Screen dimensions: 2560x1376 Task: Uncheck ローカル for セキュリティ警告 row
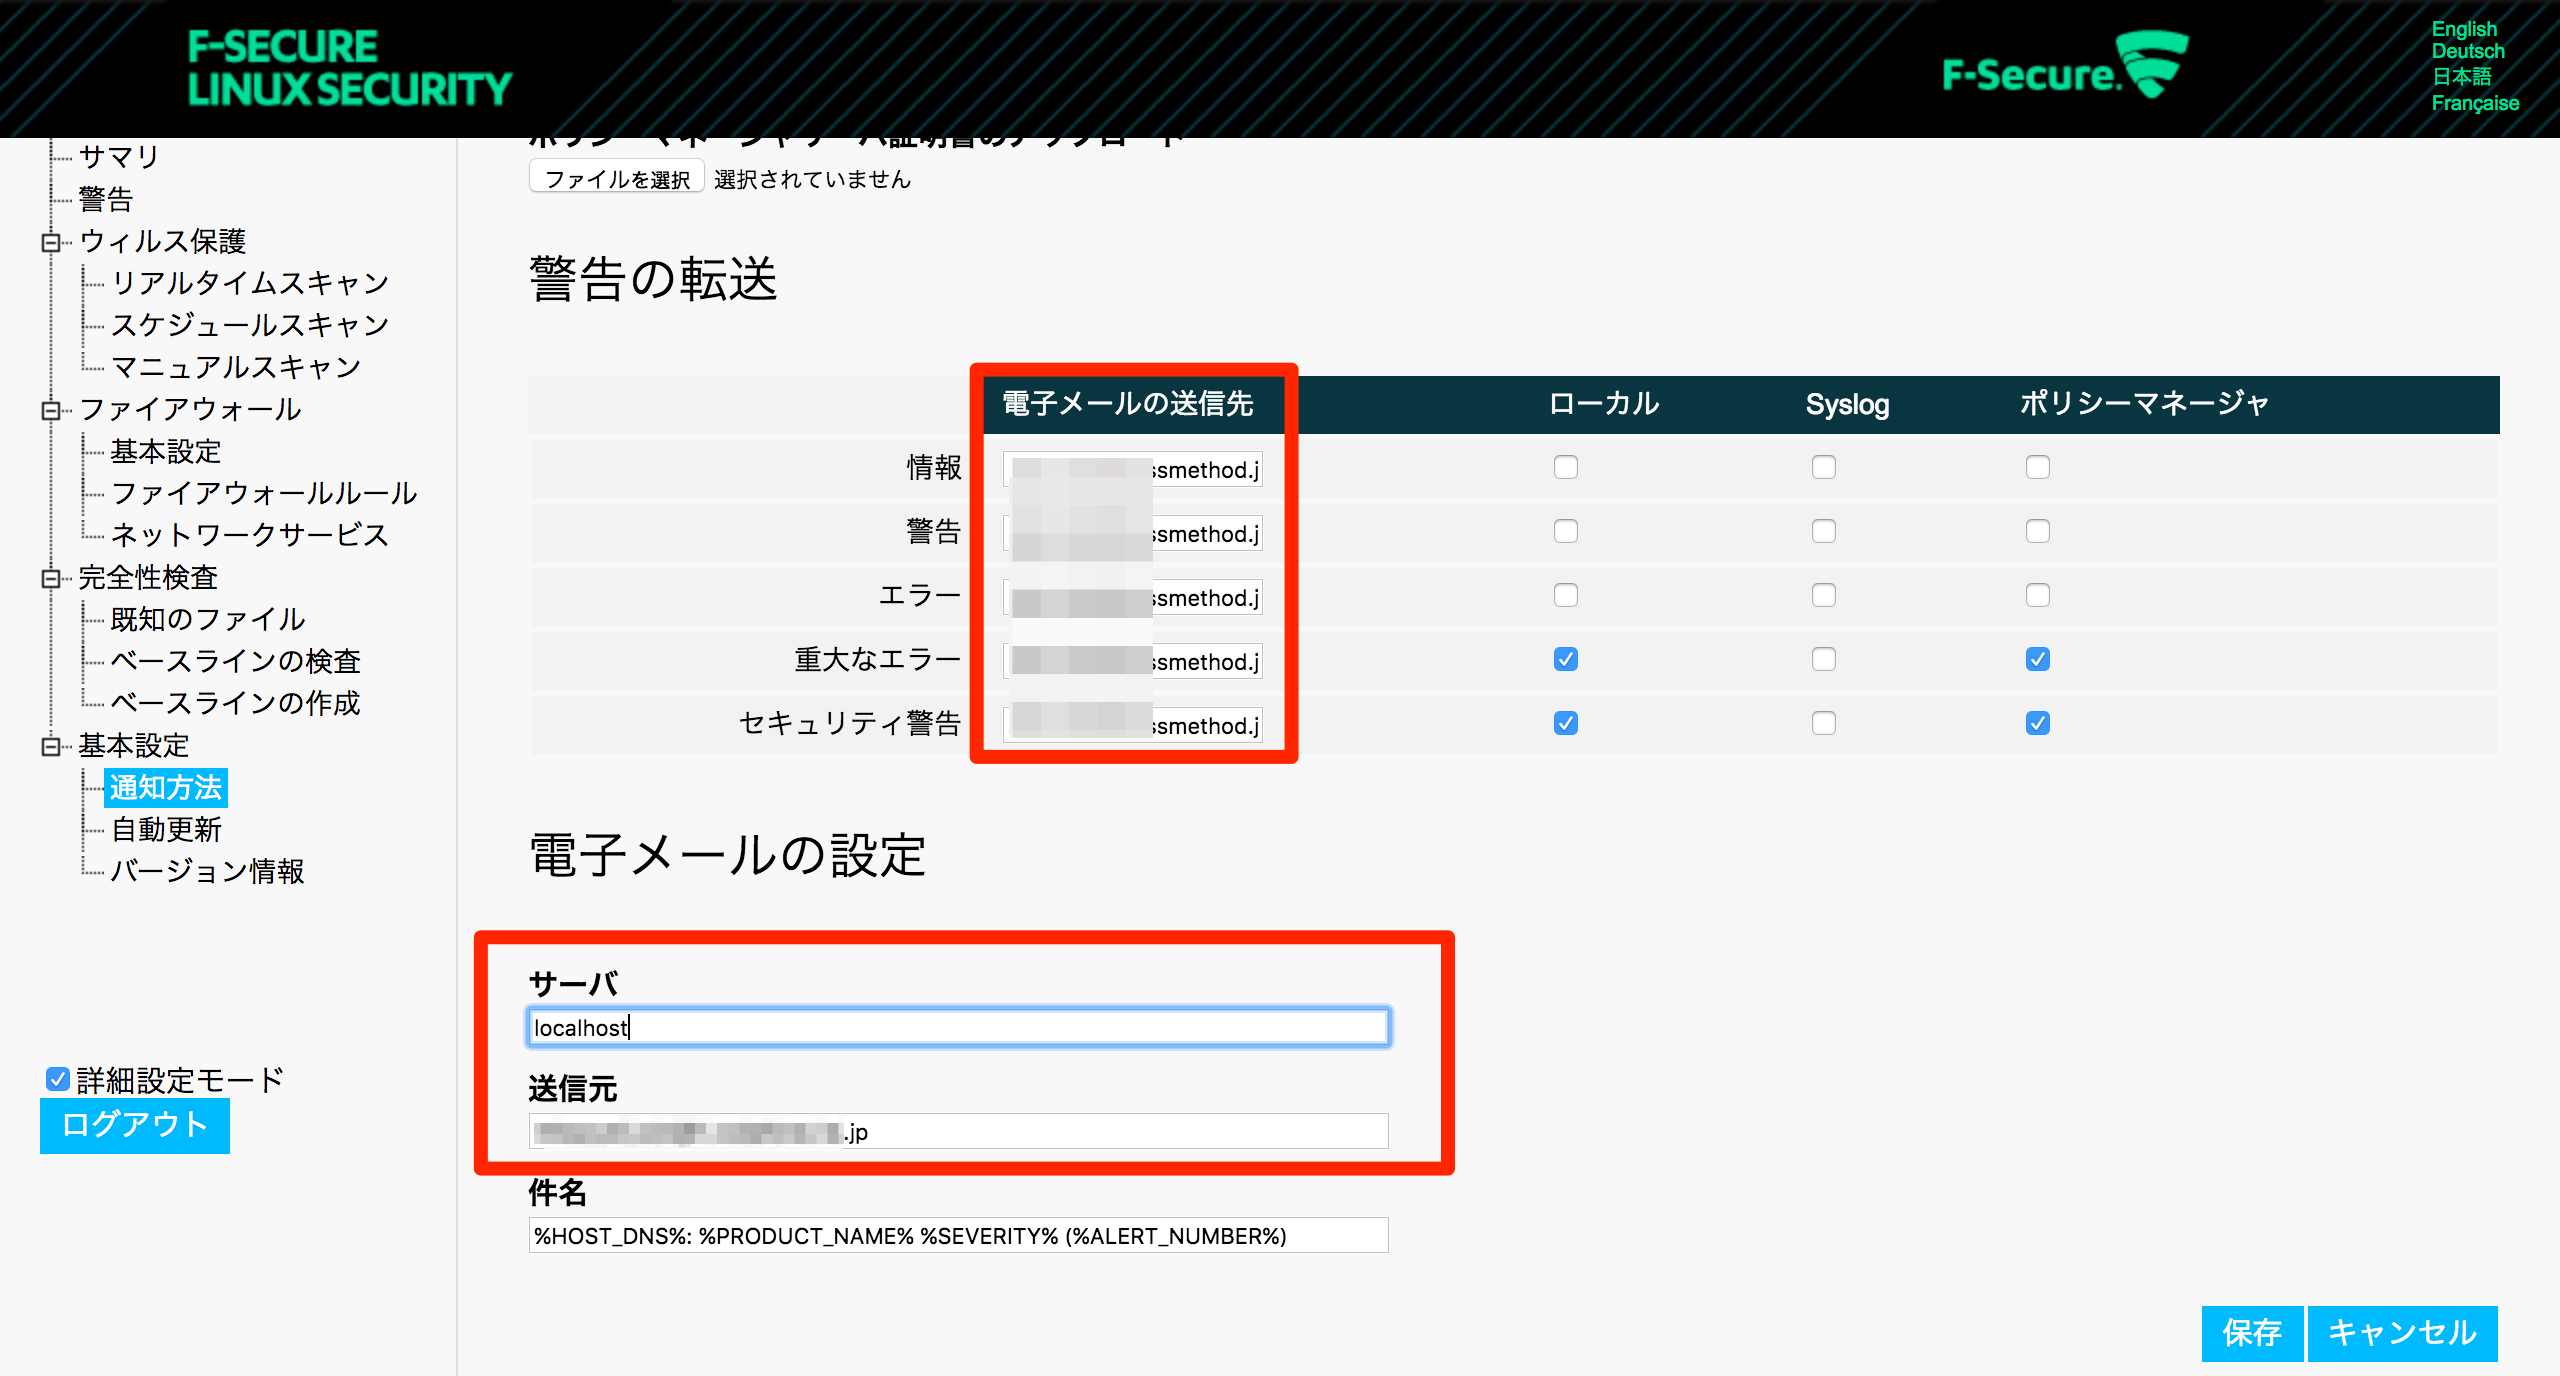[x=1566, y=723]
